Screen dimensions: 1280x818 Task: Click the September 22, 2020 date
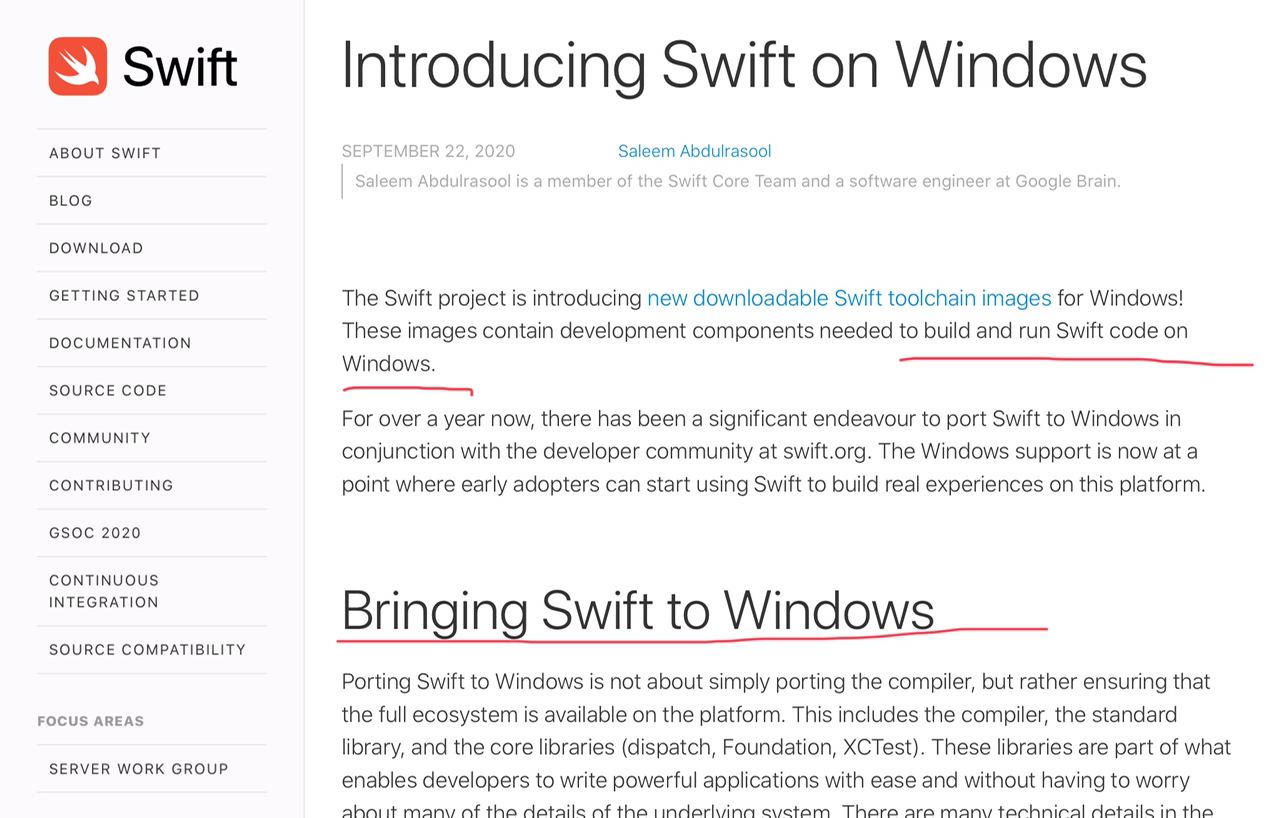[x=428, y=151]
